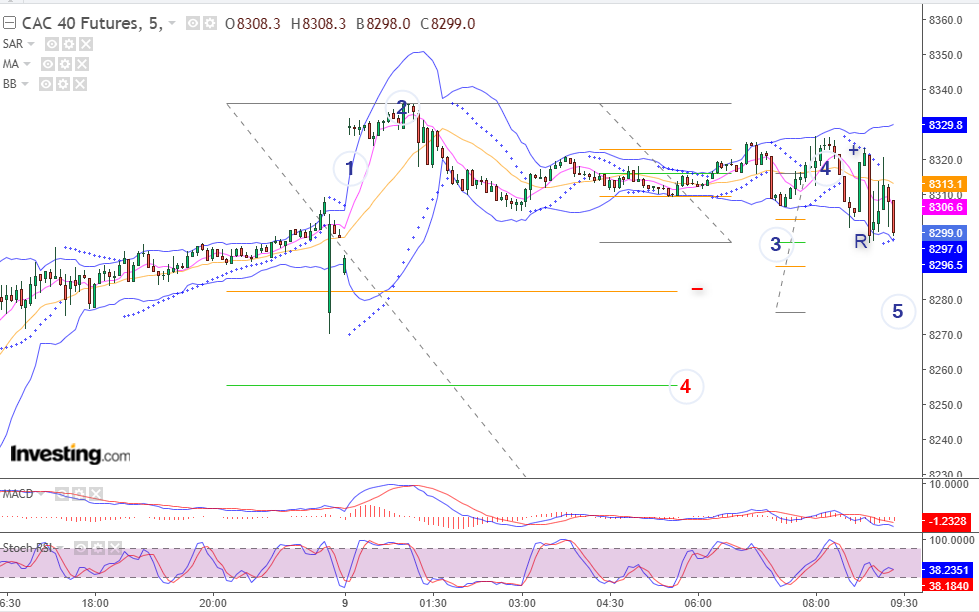The width and height of the screenshot is (979, 612).
Task: Hide the BB indicator with eye icon
Action: pyautogui.click(x=46, y=84)
